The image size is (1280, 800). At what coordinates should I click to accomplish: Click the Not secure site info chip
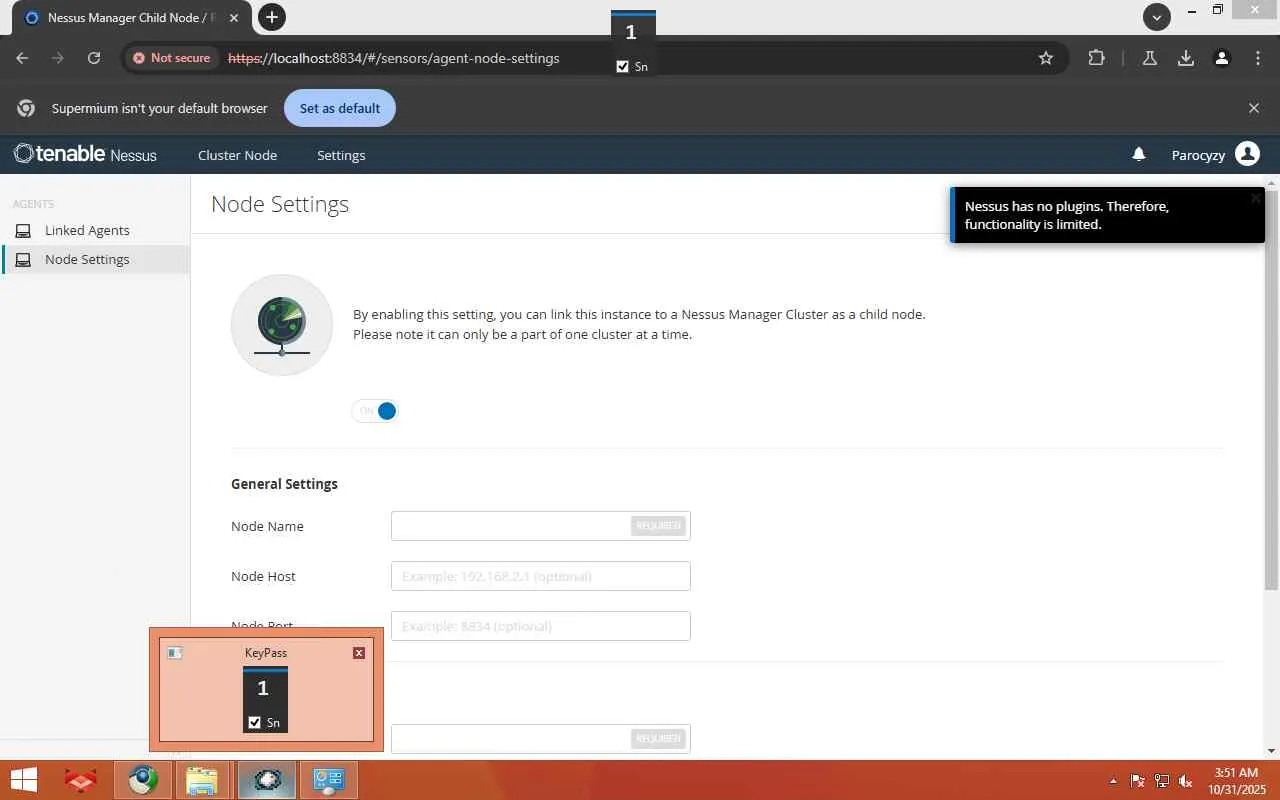pos(172,58)
